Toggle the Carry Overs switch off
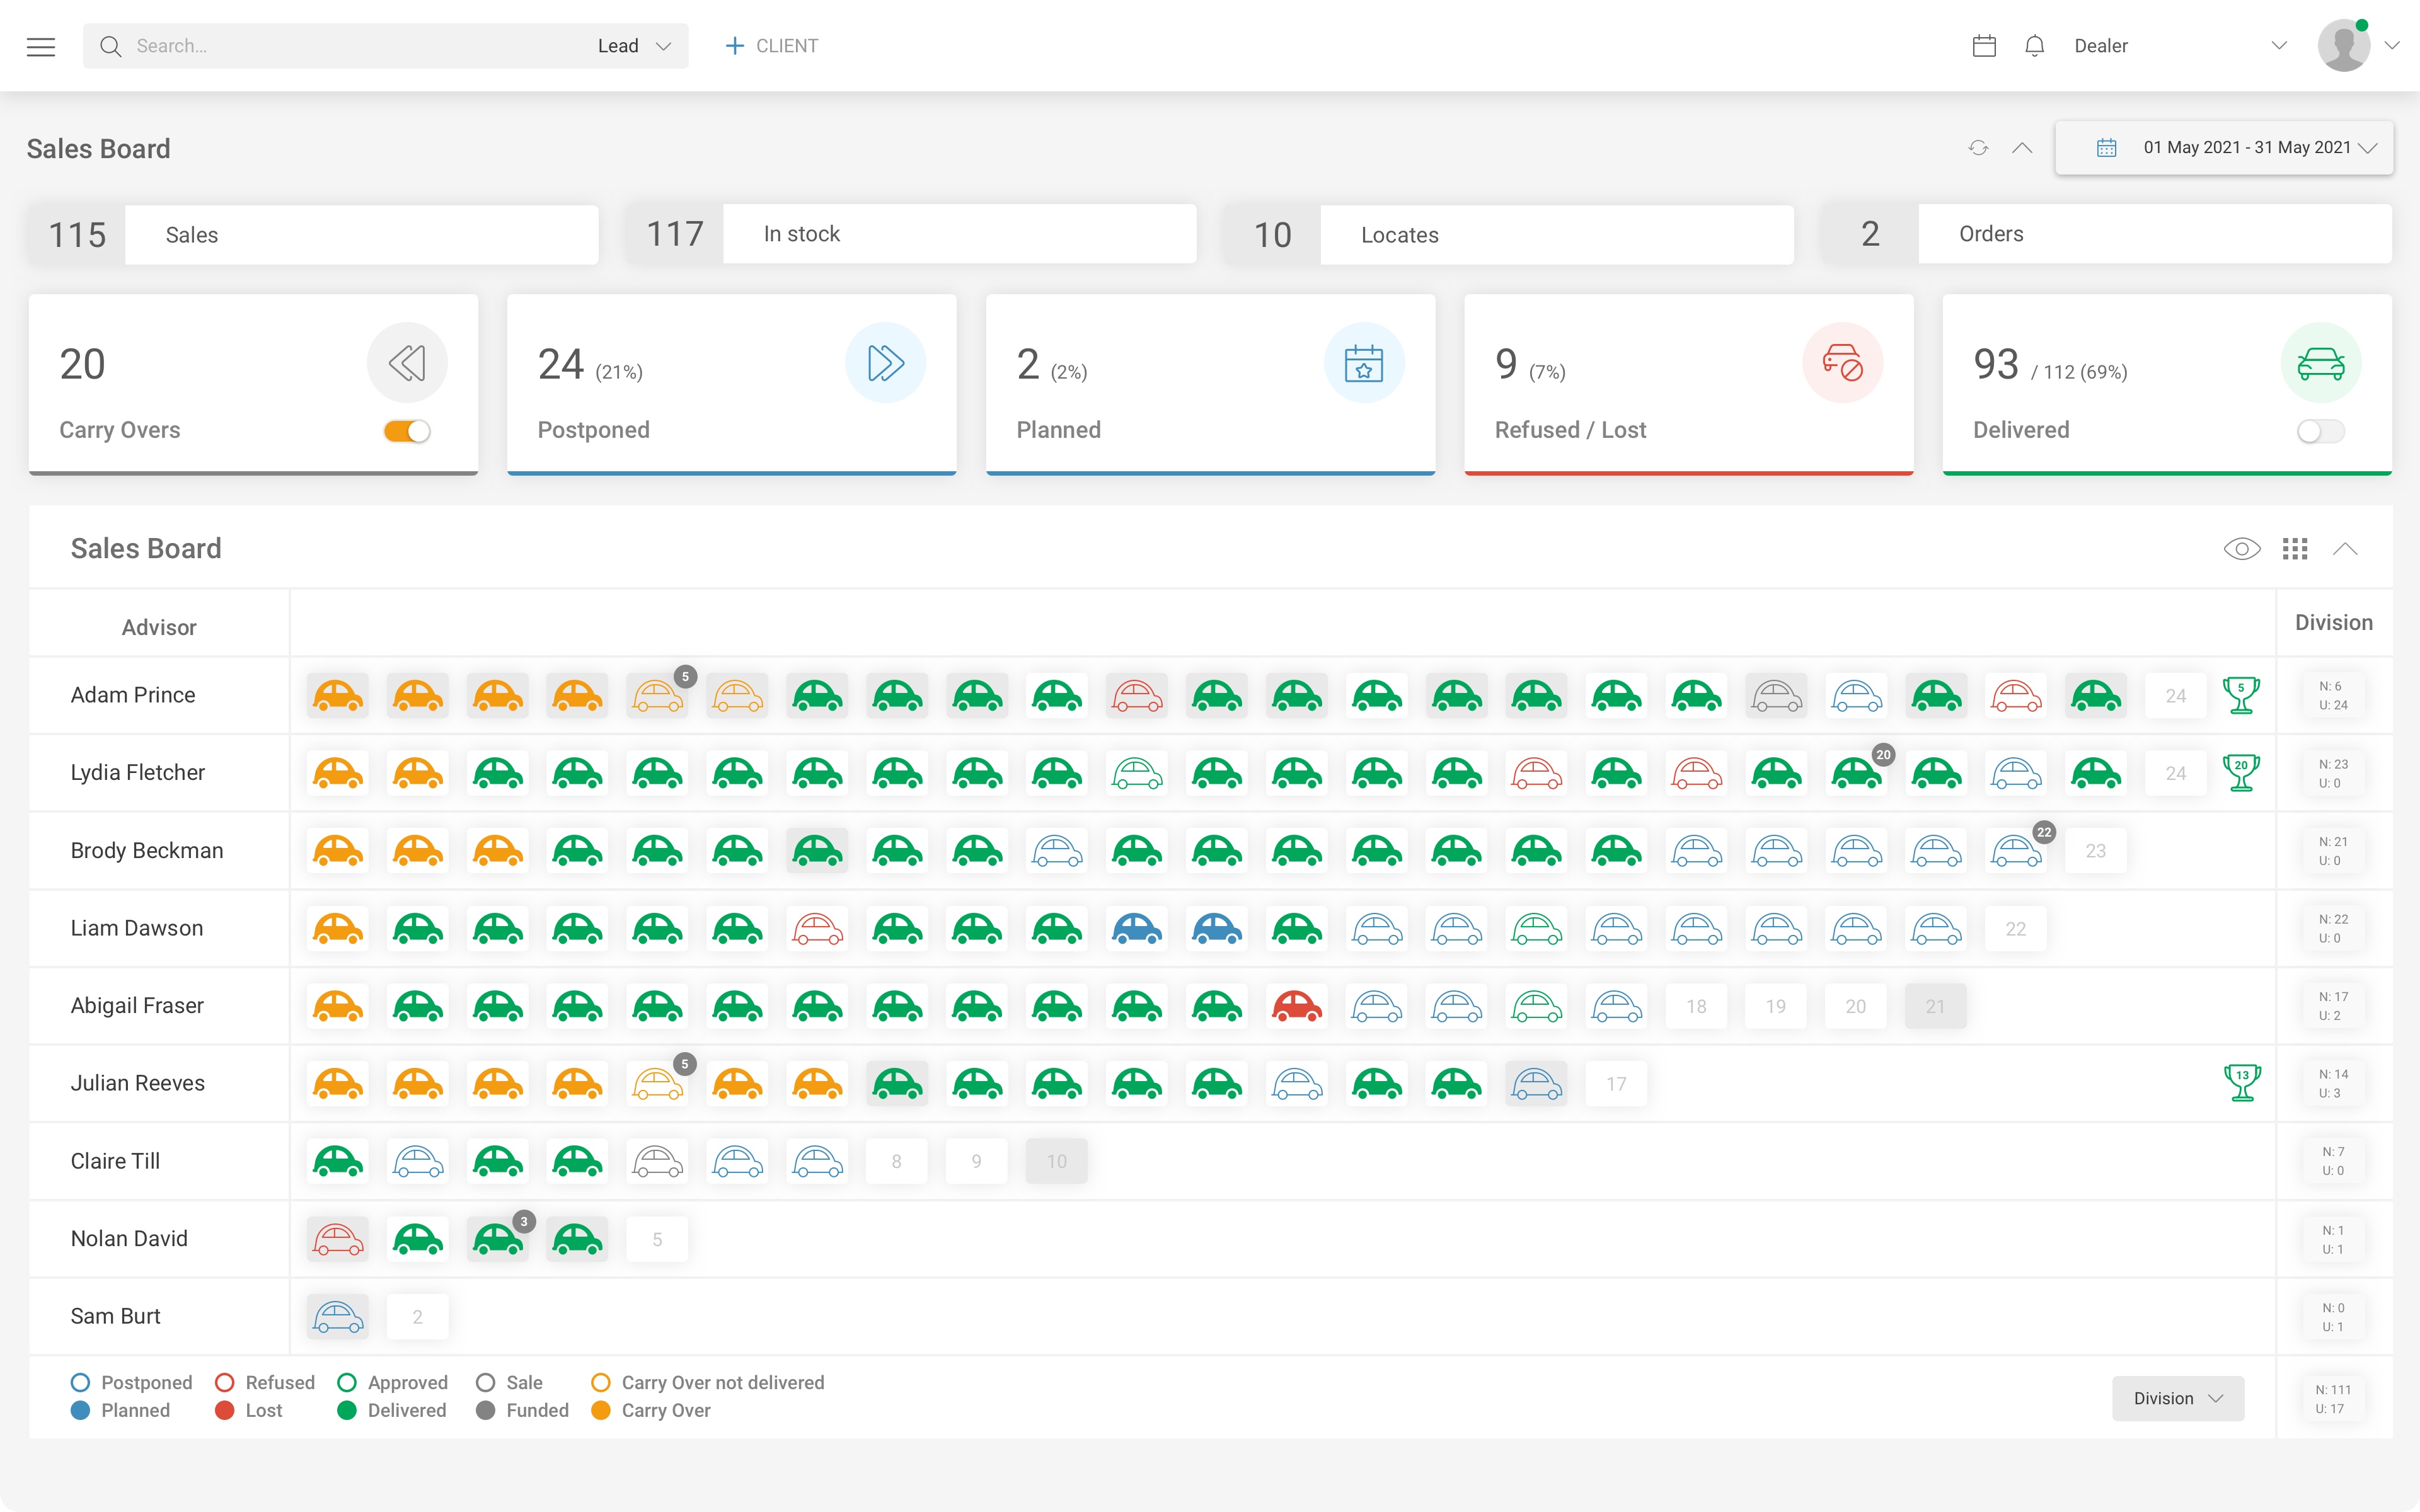Viewport: 2420px width, 1512px height. point(407,431)
